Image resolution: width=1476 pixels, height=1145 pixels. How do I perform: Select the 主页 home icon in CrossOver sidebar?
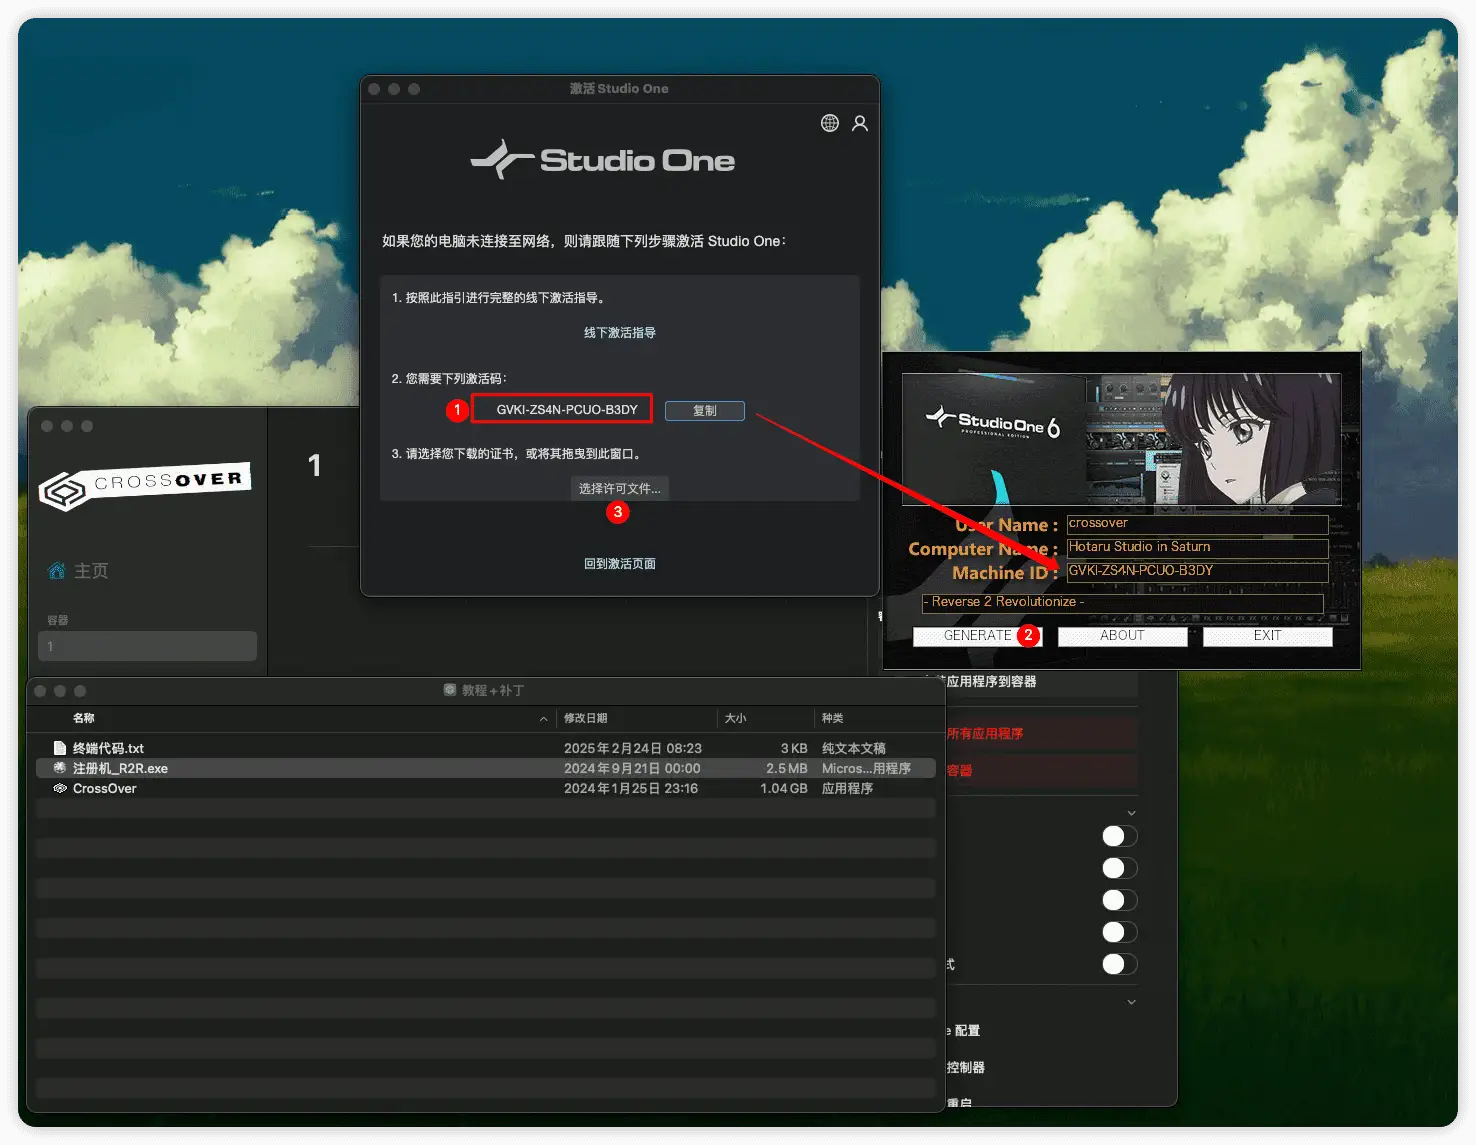click(x=55, y=570)
